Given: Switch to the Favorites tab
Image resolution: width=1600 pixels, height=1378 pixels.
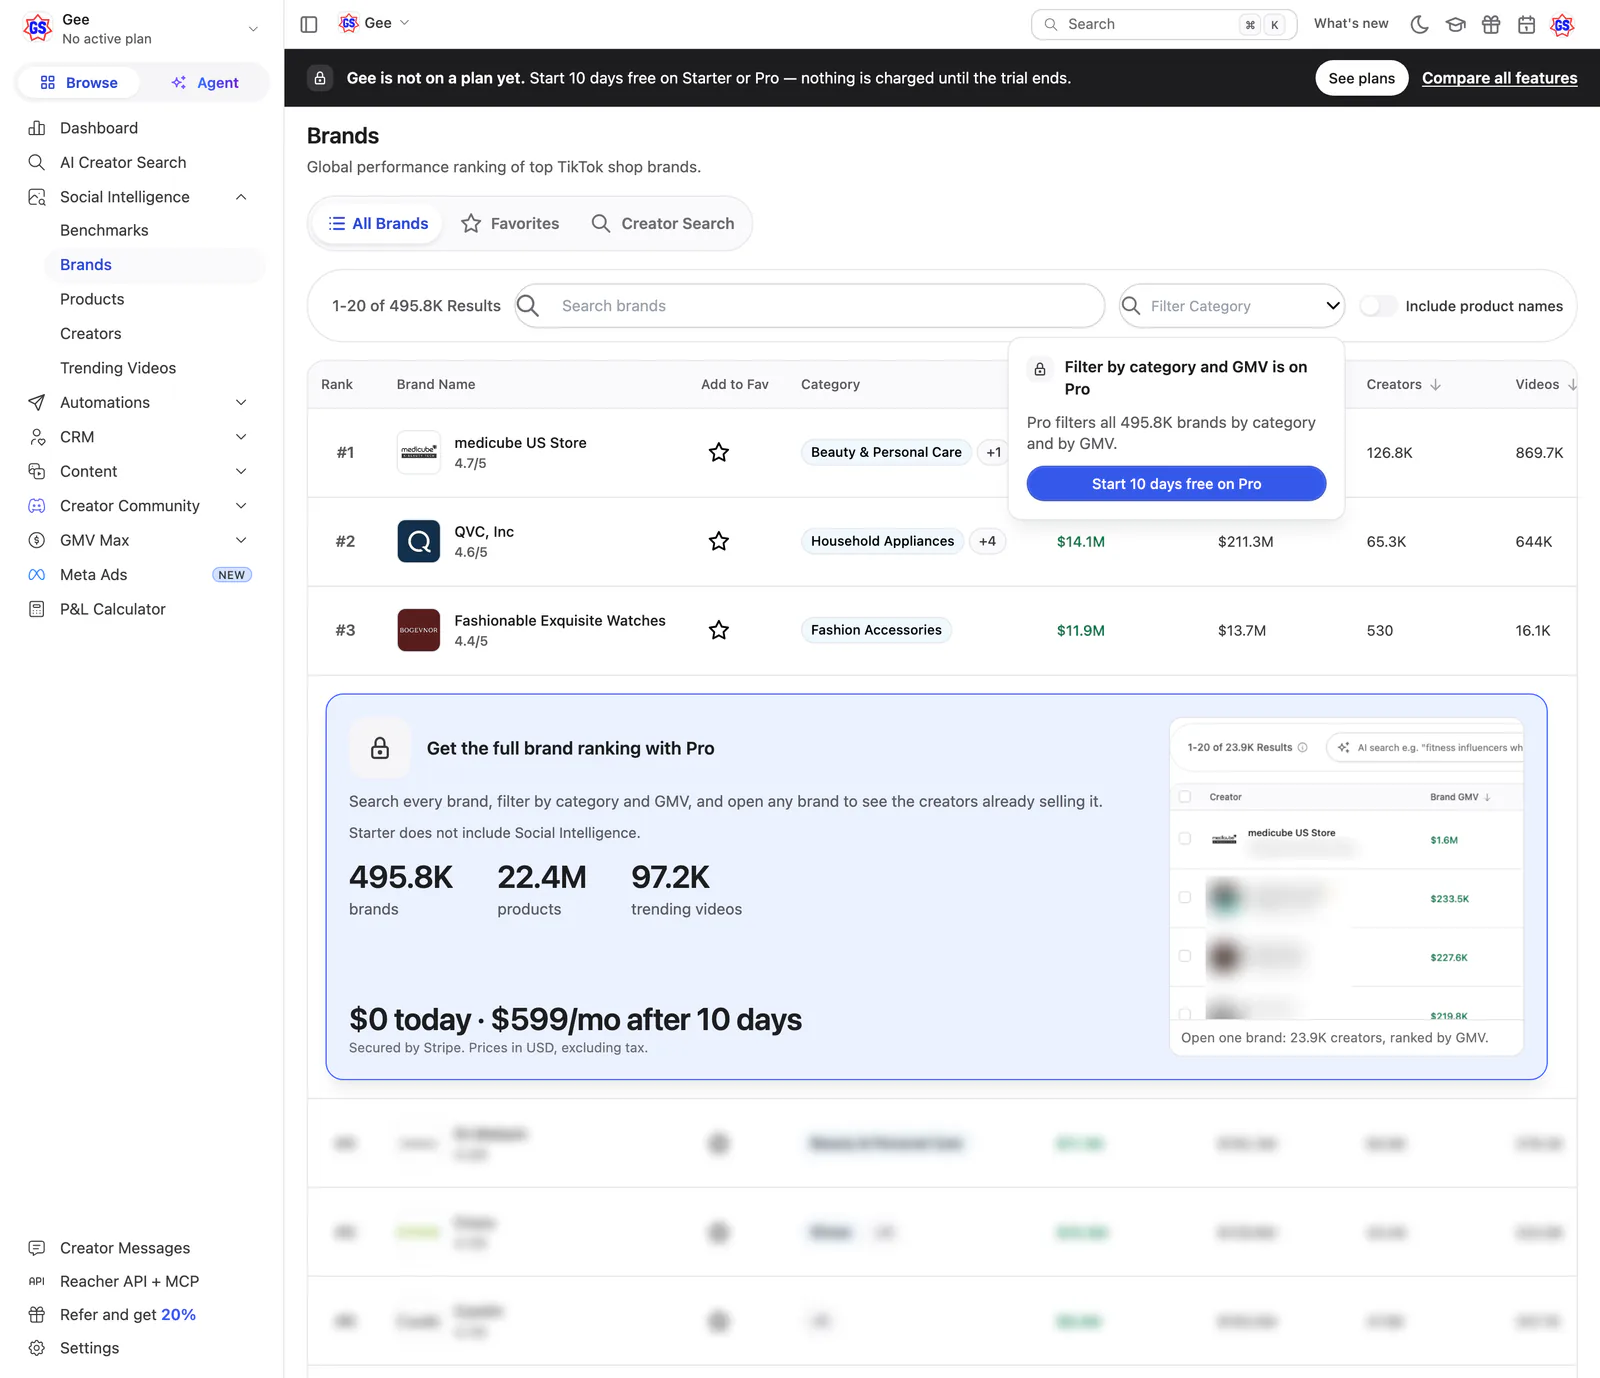Looking at the screenshot, I should [510, 224].
